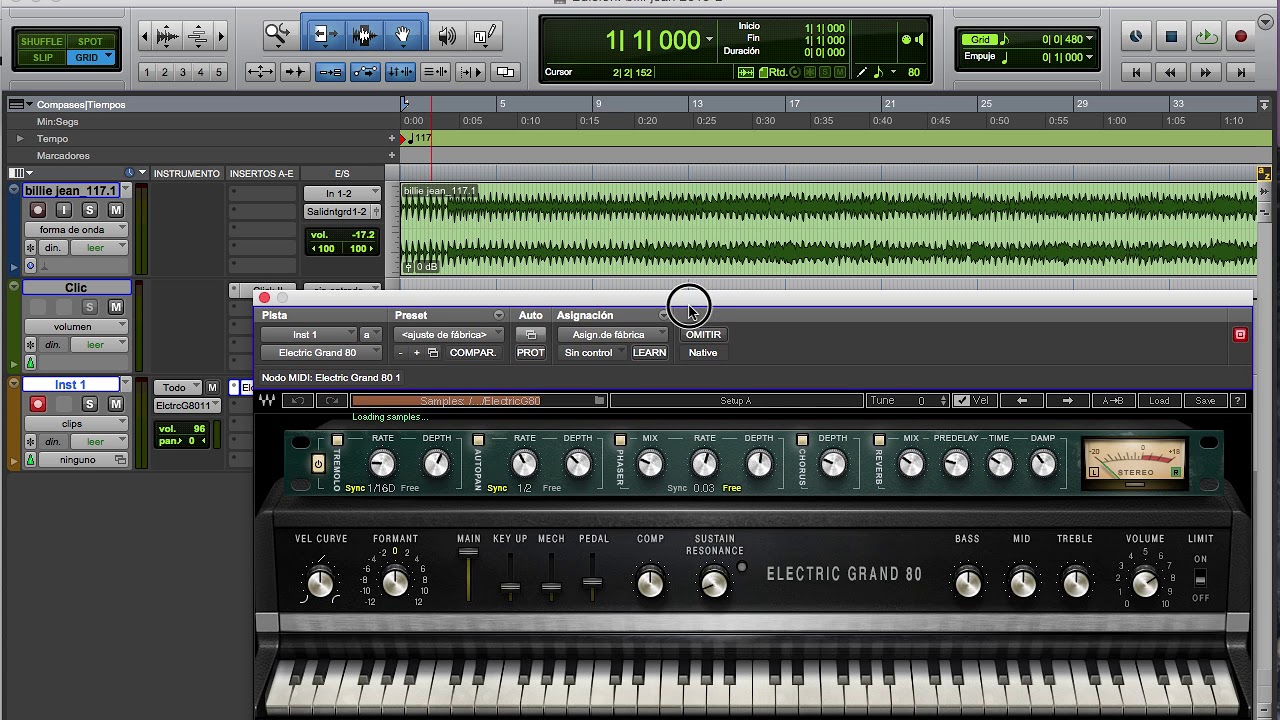The width and height of the screenshot is (1280, 720).
Task: Click the Zoom Toggle crossed-arrows icon
Action: [x=260, y=72]
